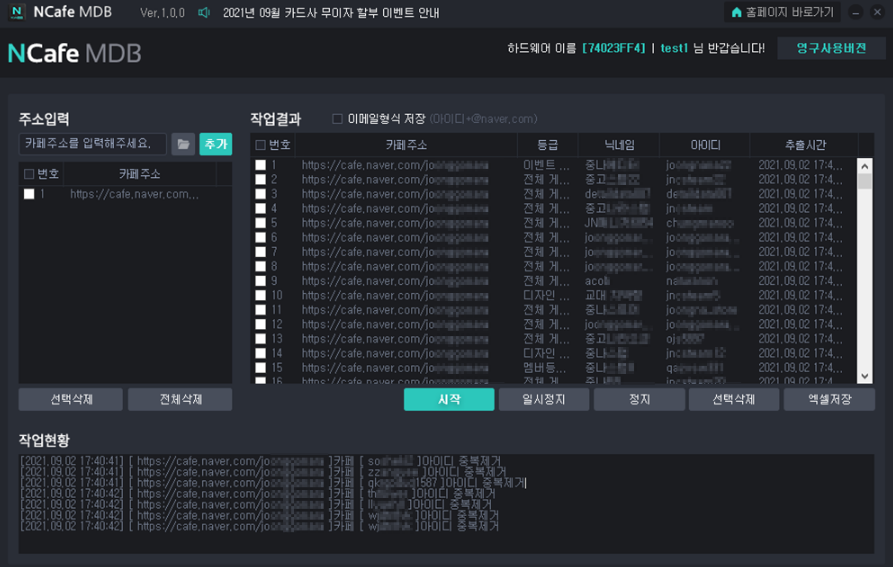Click 일시정지 pause button

point(544,400)
